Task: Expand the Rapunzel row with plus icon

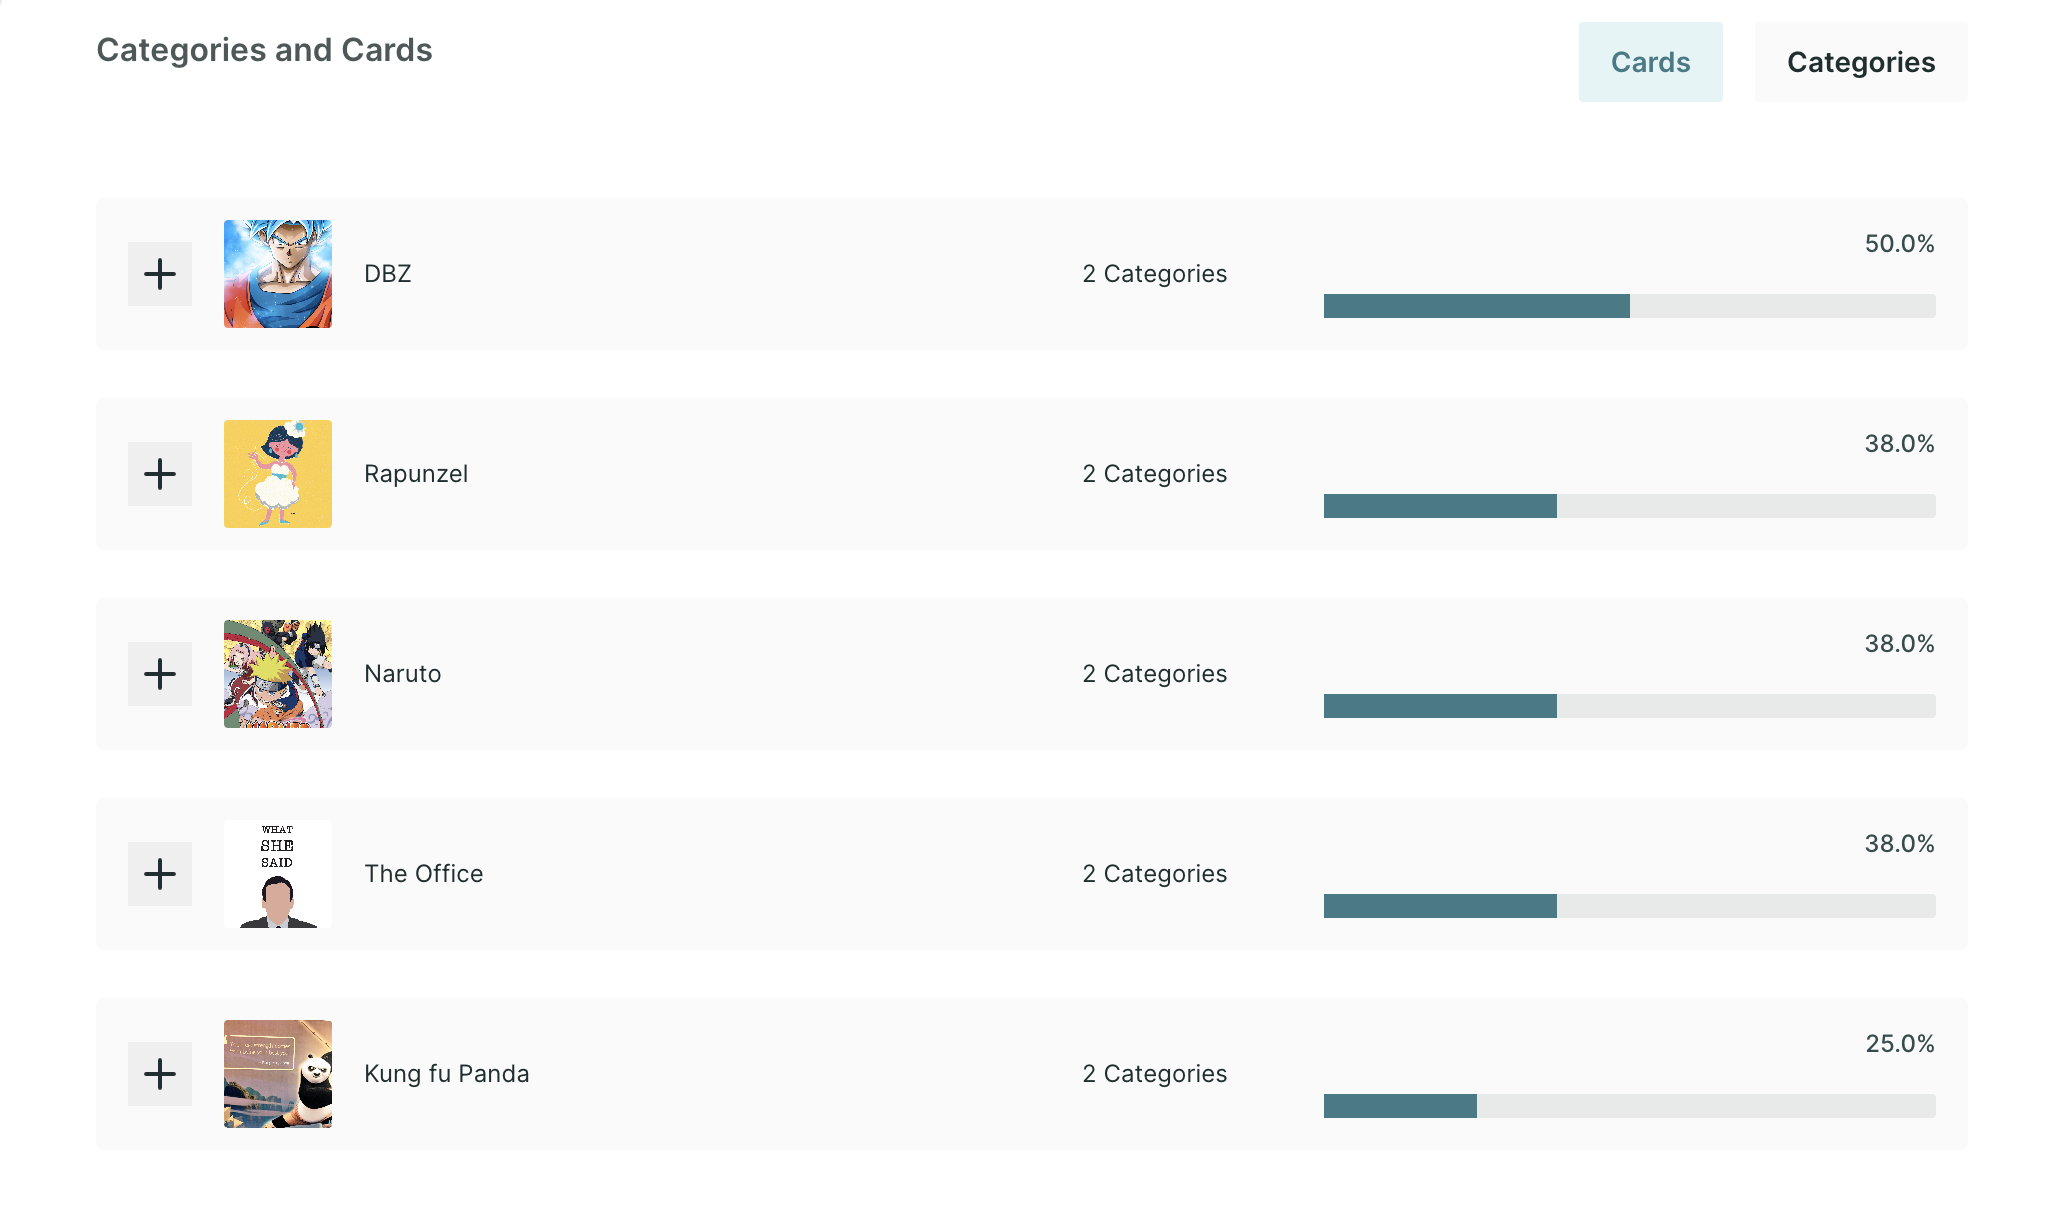Action: pos(160,474)
